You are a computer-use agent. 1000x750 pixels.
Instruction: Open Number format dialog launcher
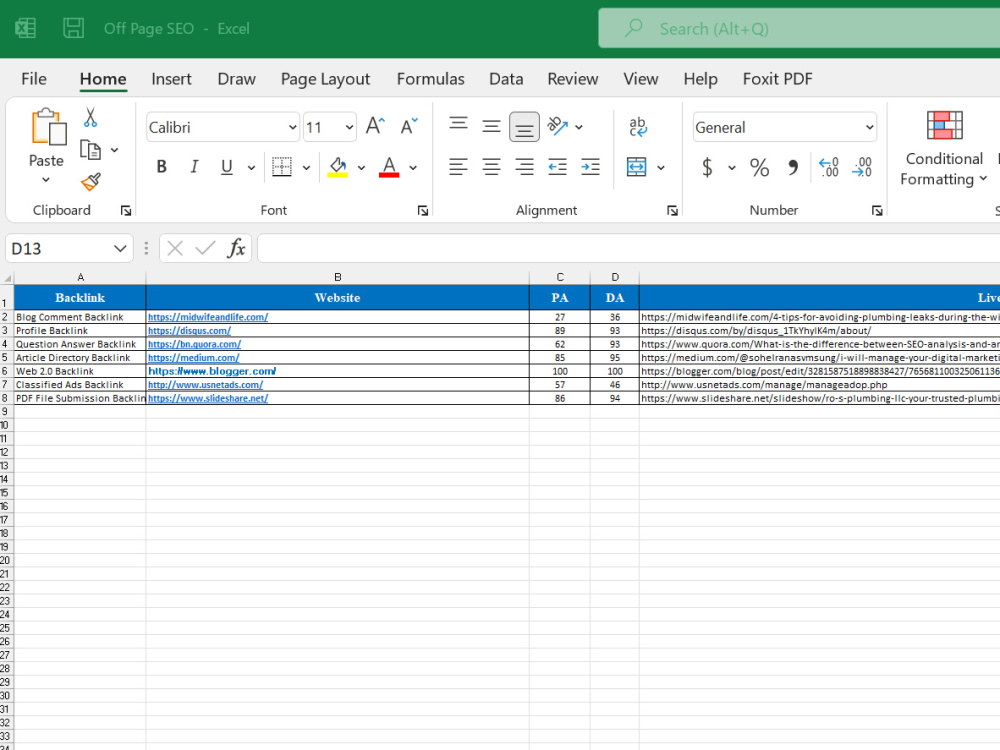pyautogui.click(x=877, y=210)
